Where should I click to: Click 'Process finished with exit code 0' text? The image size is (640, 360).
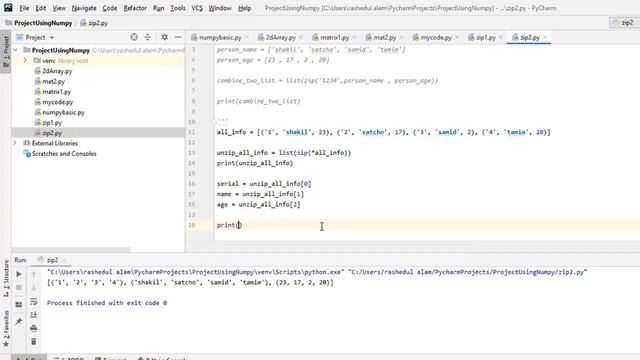pyautogui.click(x=107, y=303)
